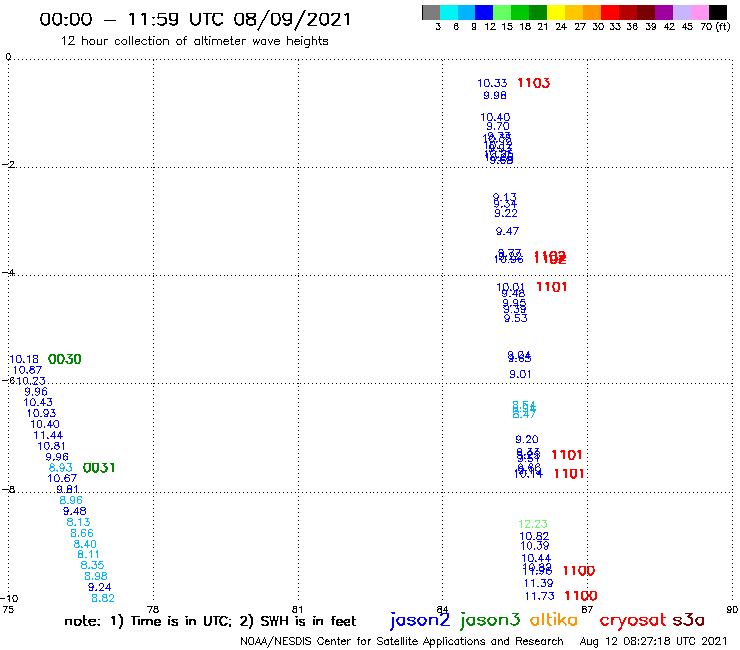Click the light green 12-15 ft legend swatch

coord(503,12)
